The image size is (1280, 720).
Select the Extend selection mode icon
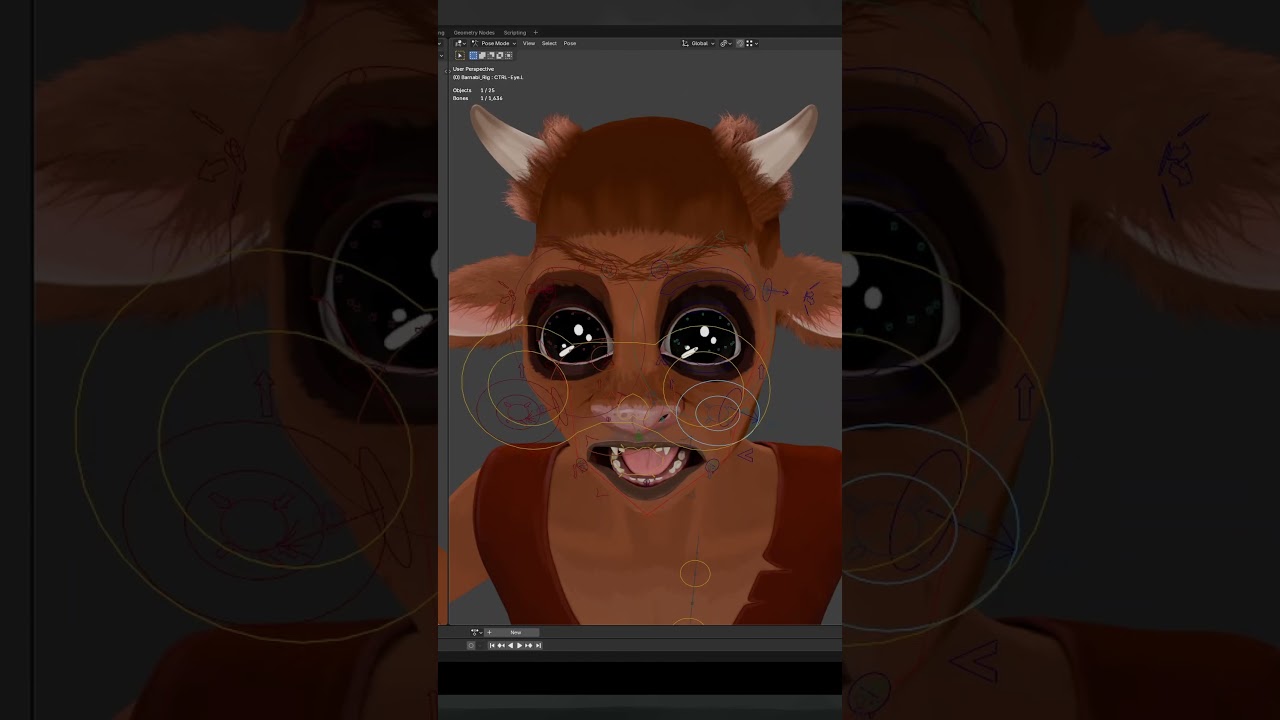[x=482, y=55]
